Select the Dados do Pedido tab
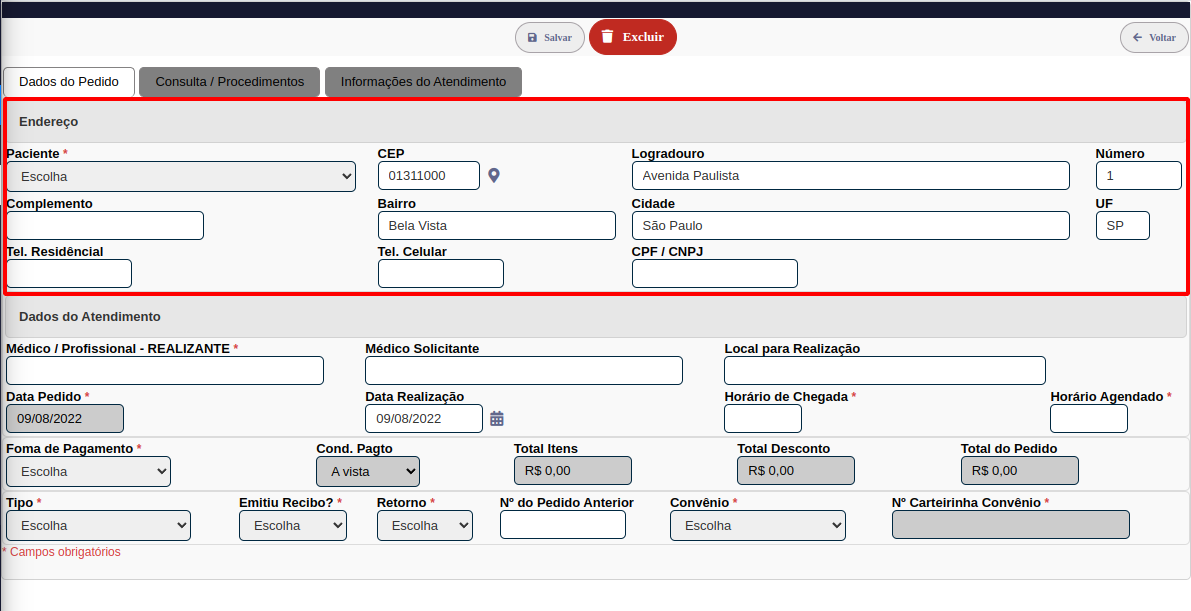1191x611 pixels. (69, 82)
